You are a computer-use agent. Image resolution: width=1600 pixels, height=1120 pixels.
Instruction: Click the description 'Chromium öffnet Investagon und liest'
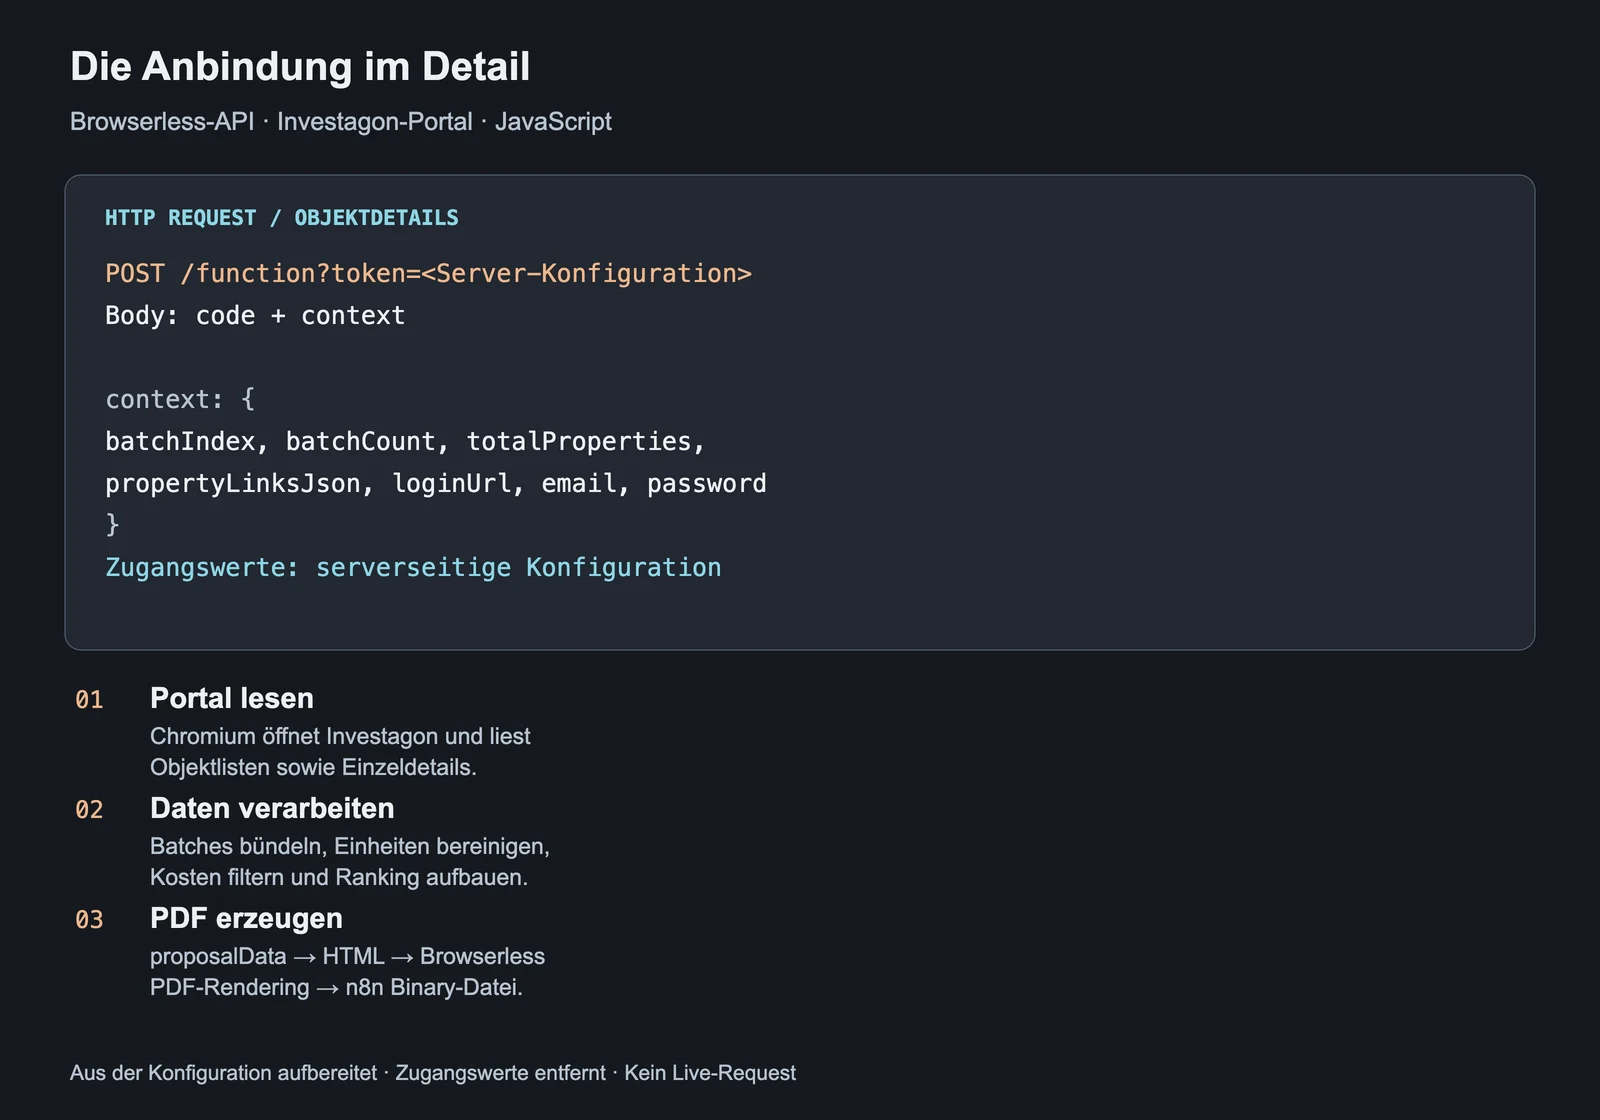(x=340, y=737)
